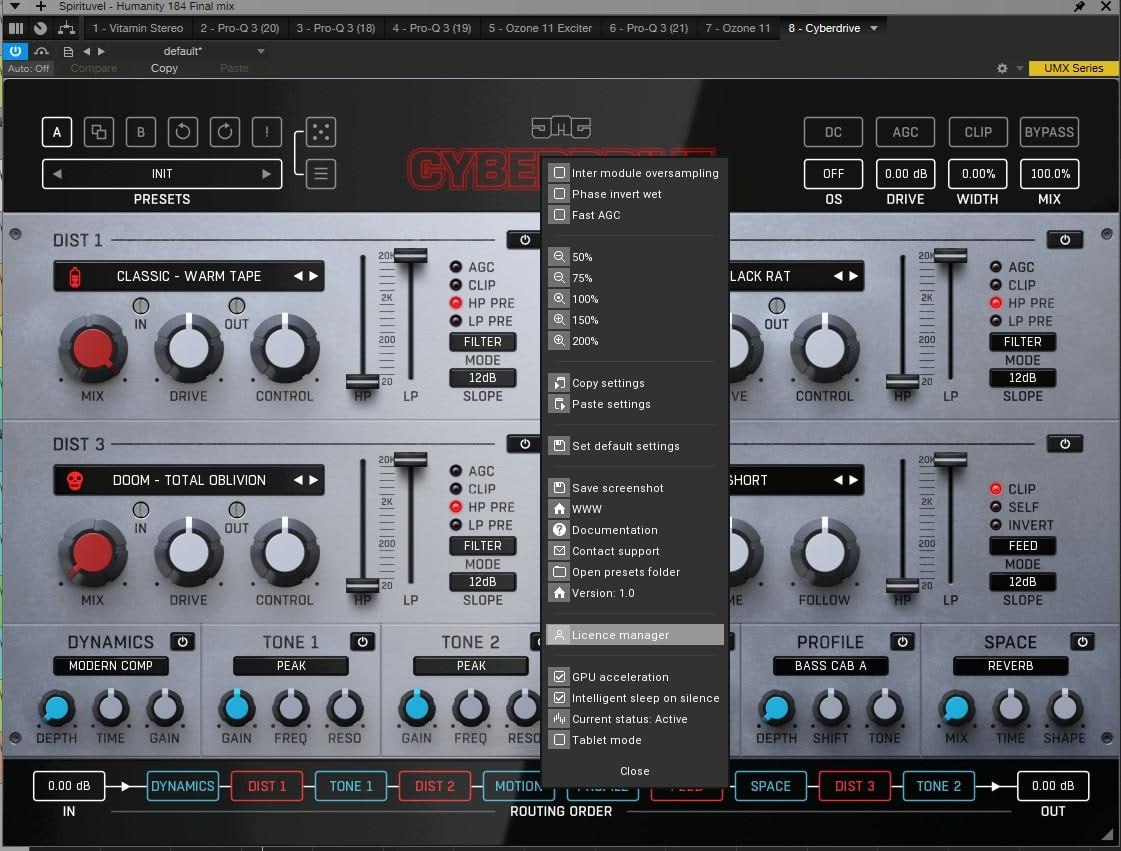Image resolution: width=1121 pixels, height=851 pixels.
Task: Click the skull icon beside Doom Total Oblivion
Action: (x=74, y=481)
